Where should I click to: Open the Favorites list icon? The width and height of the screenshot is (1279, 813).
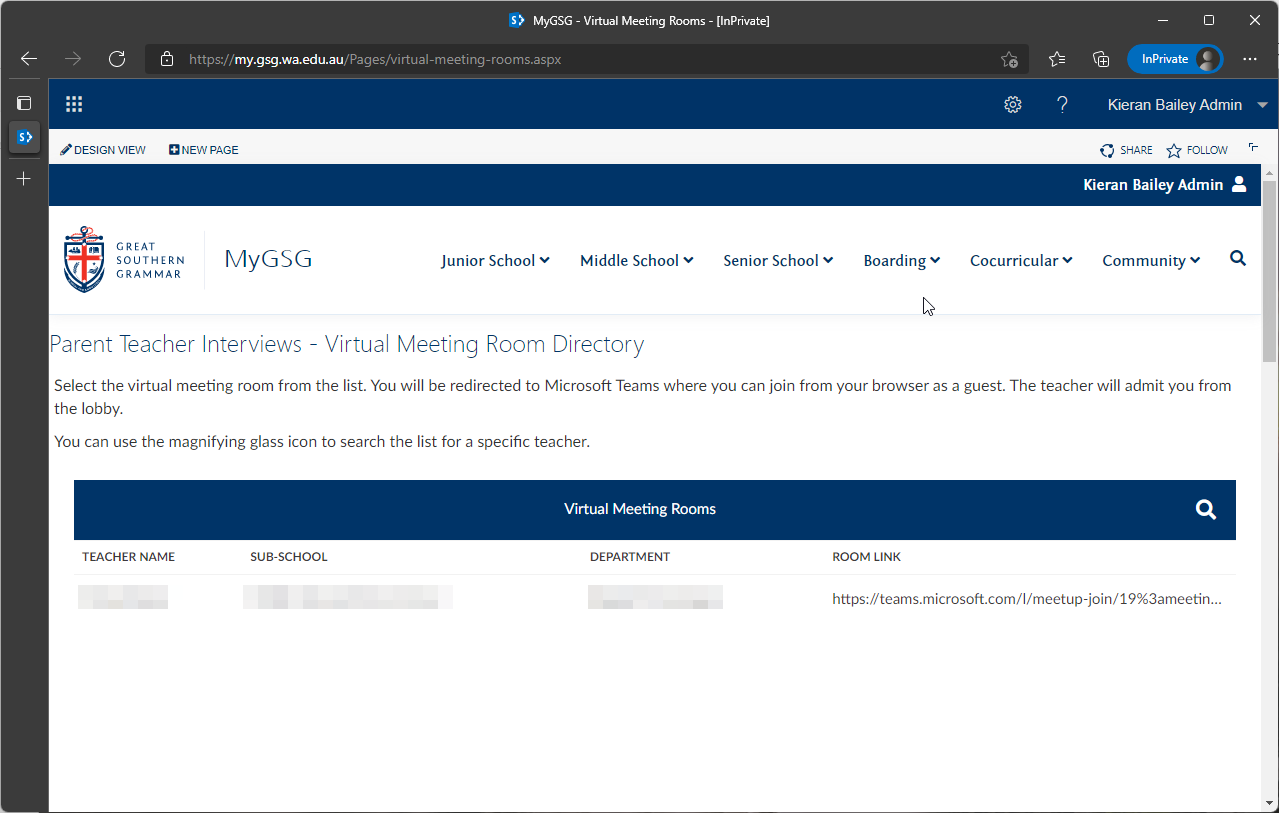[1057, 59]
